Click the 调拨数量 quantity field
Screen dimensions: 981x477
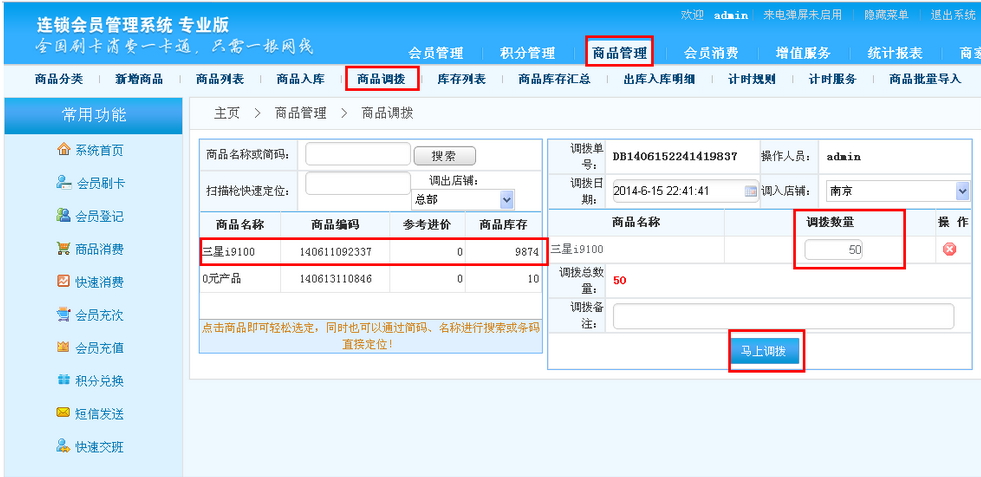(834, 250)
